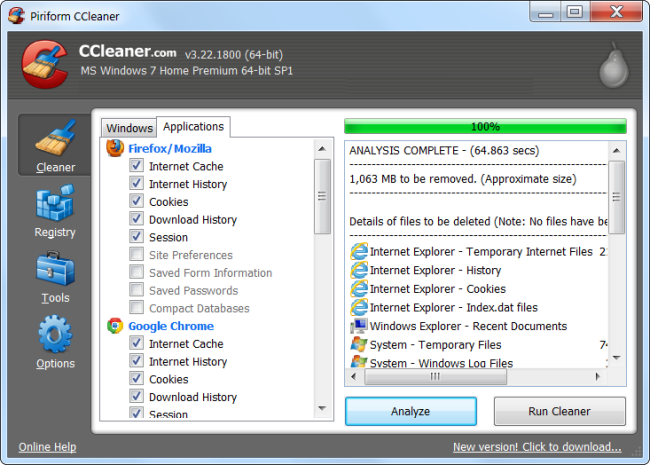Click the Piriform pear logo
Viewport: 650px width, 465px height.
(614, 66)
